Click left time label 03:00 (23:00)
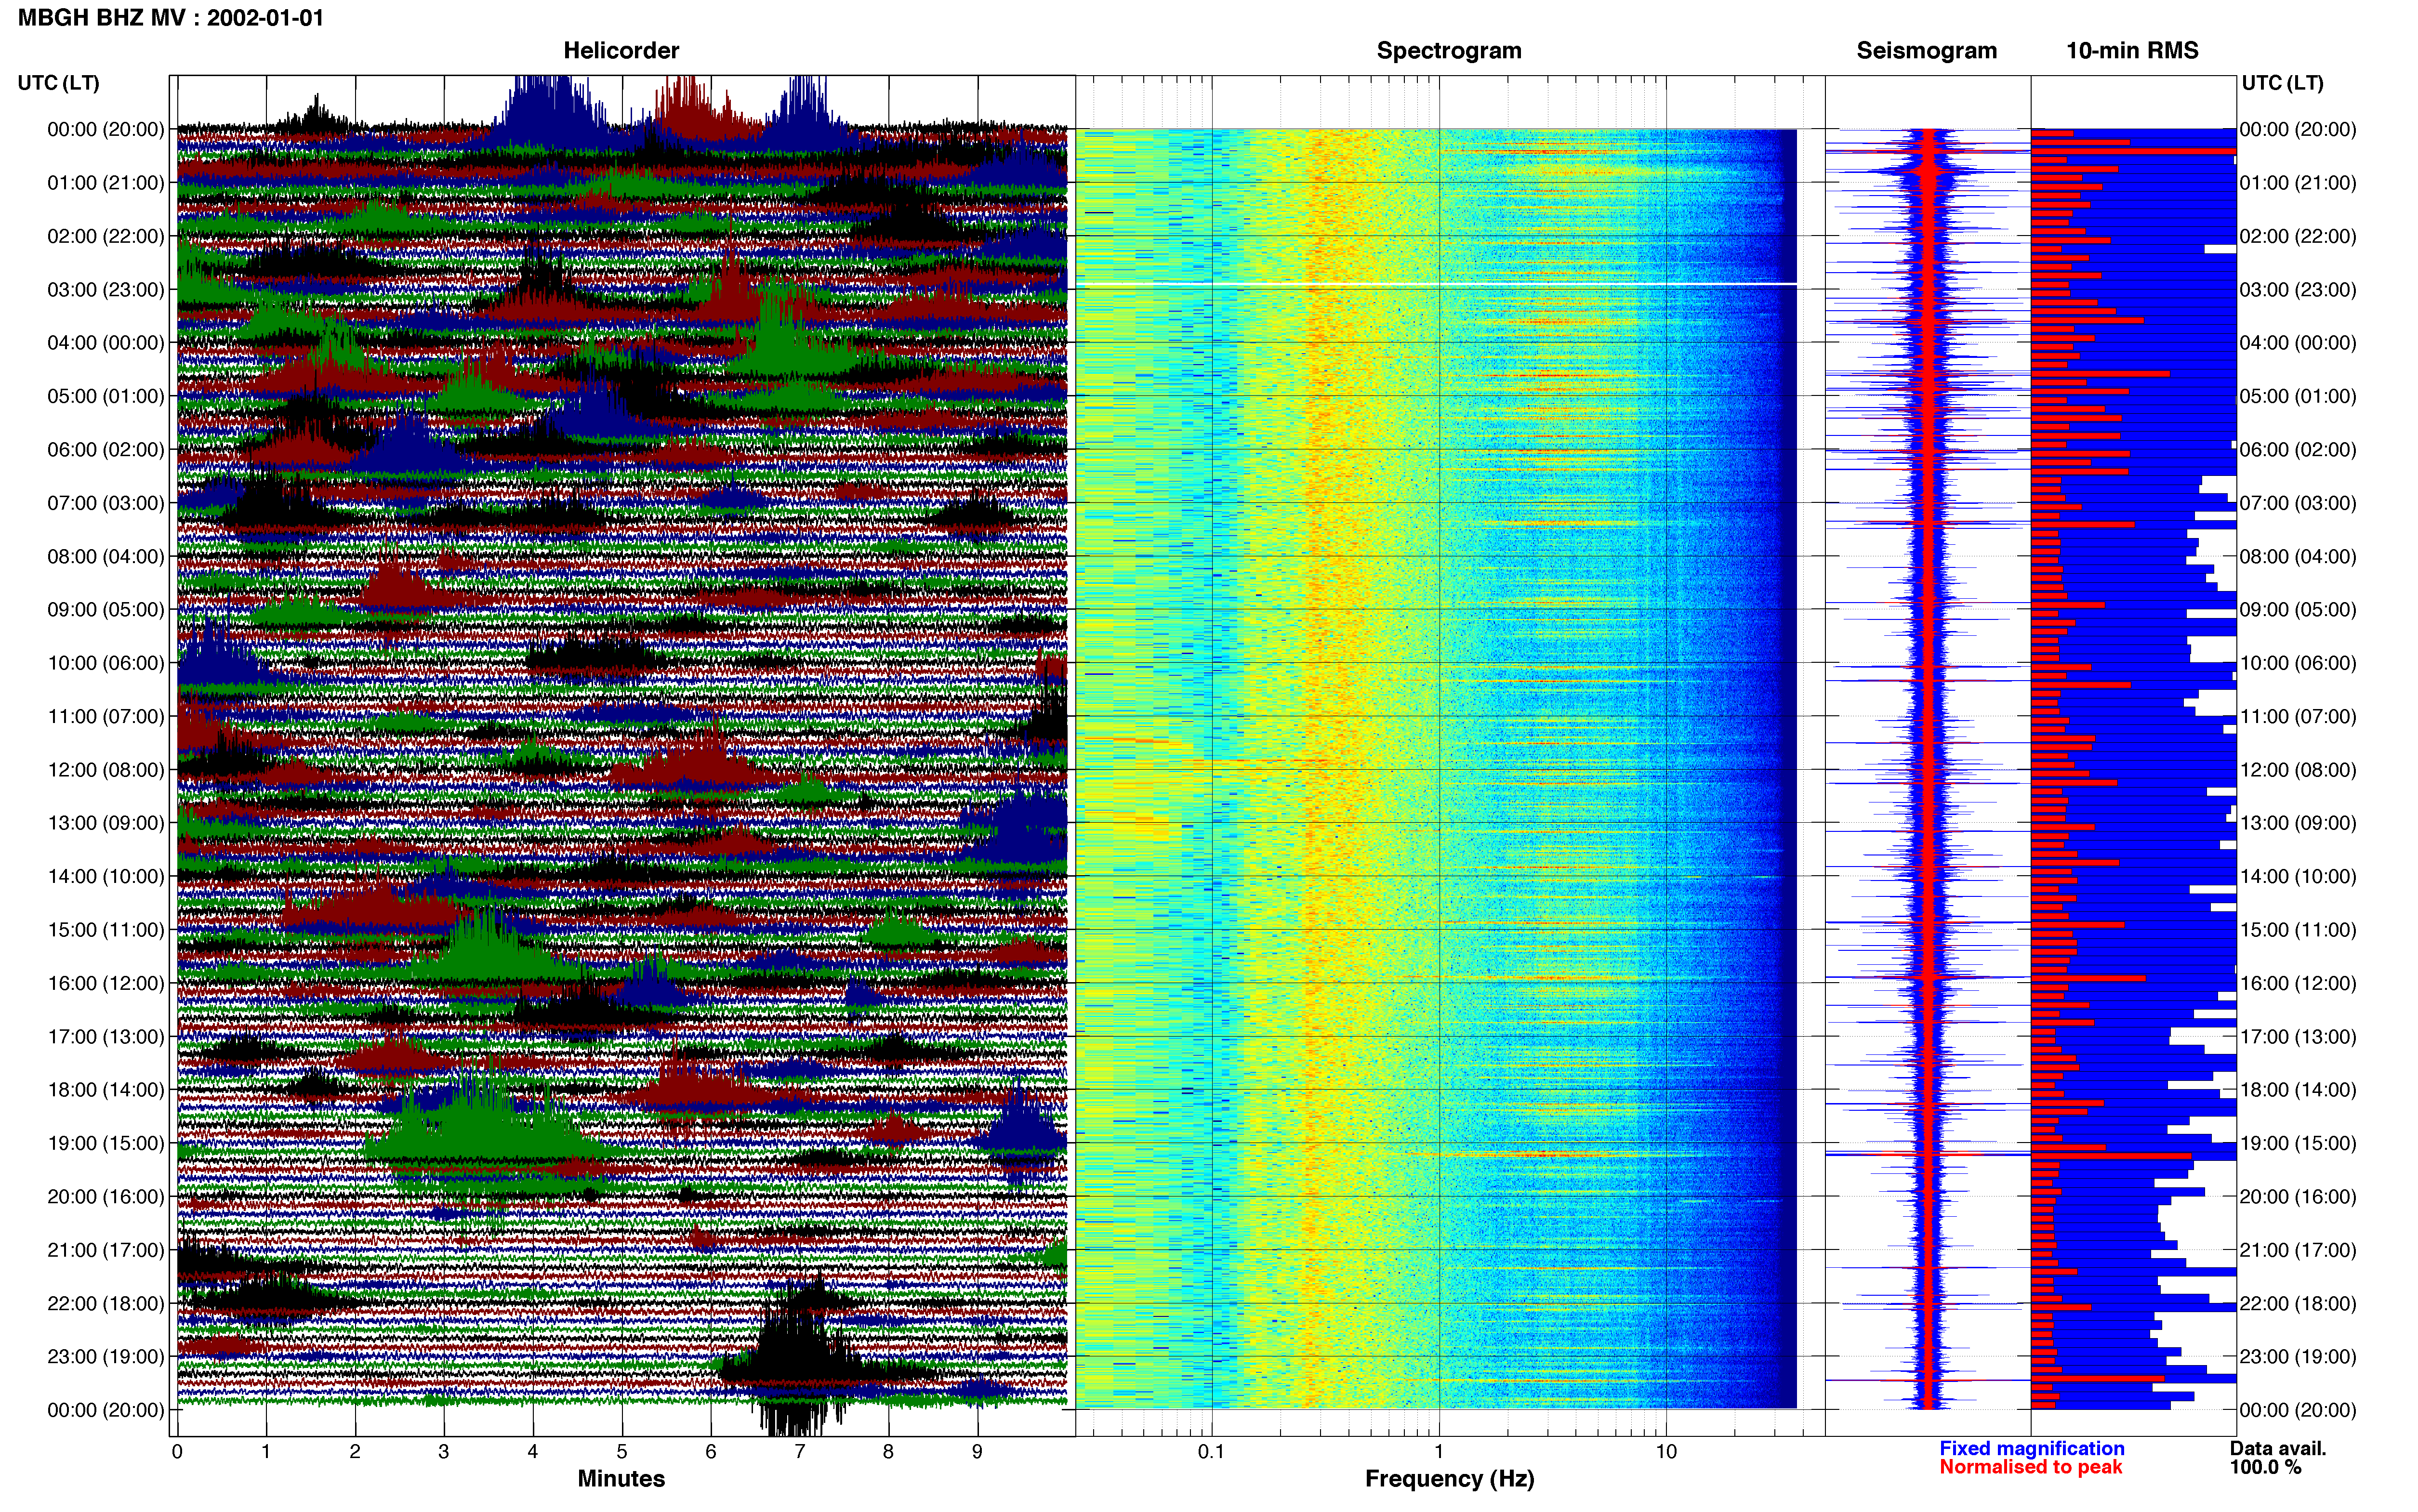 click(x=105, y=290)
